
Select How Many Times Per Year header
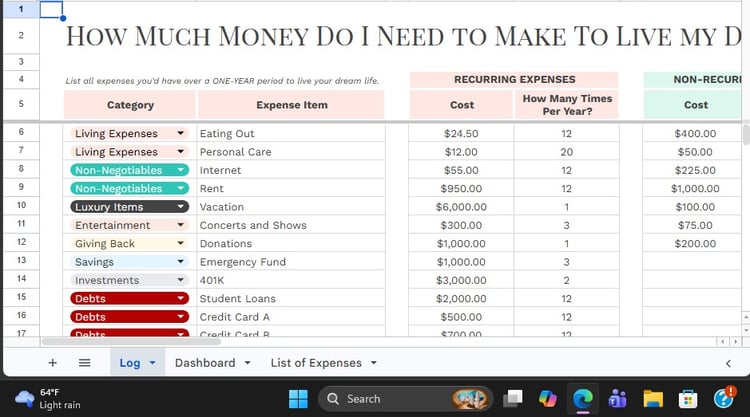point(567,105)
